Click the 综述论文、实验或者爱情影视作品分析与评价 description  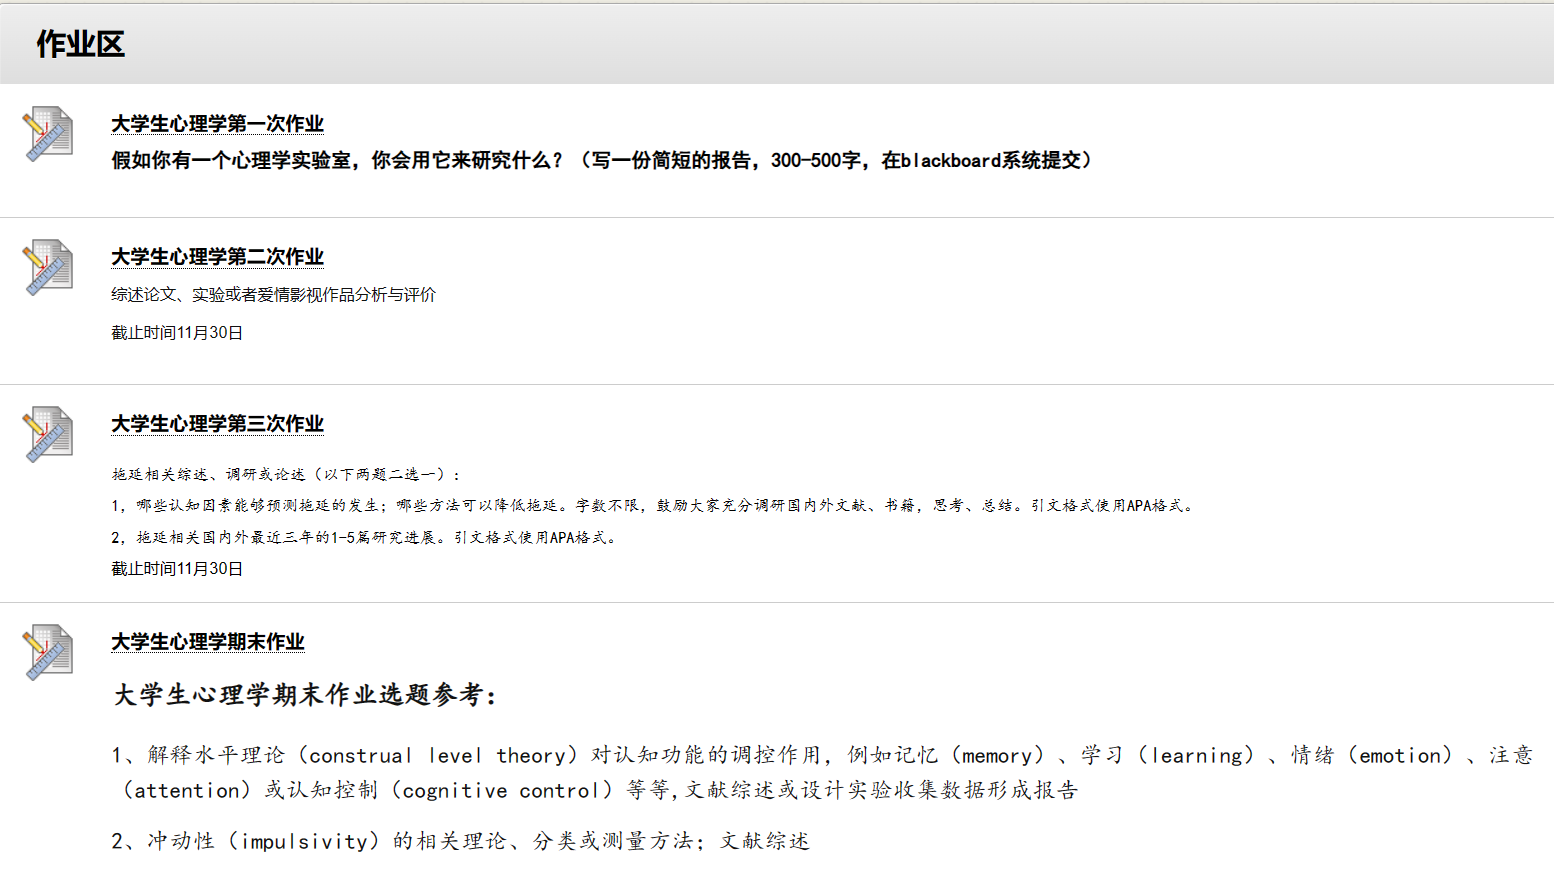273,295
